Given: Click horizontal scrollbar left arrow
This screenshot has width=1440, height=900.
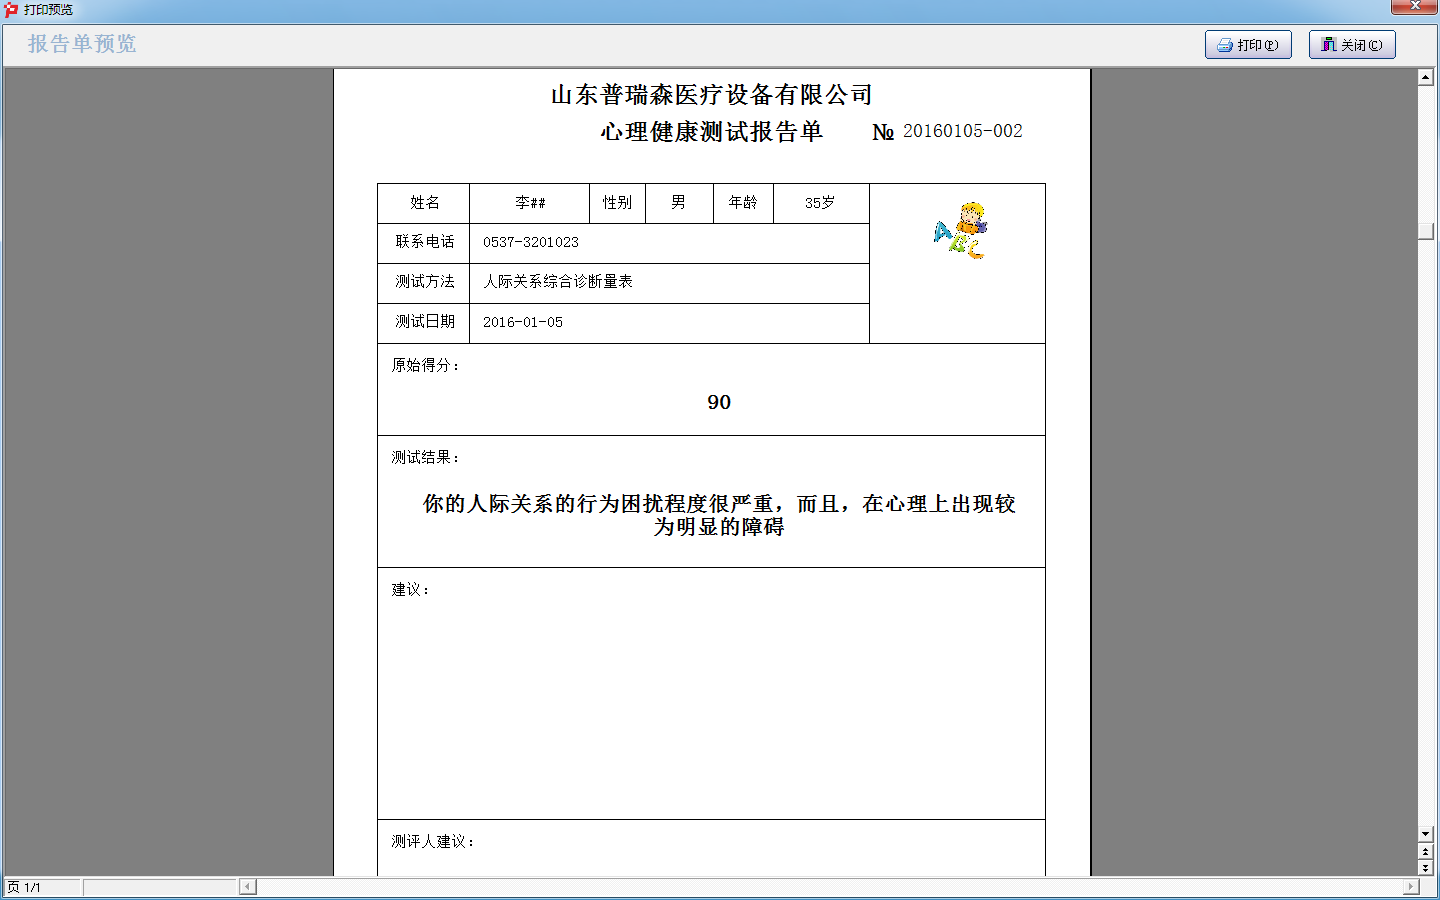Looking at the screenshot, I should click(x=248, y=887).
